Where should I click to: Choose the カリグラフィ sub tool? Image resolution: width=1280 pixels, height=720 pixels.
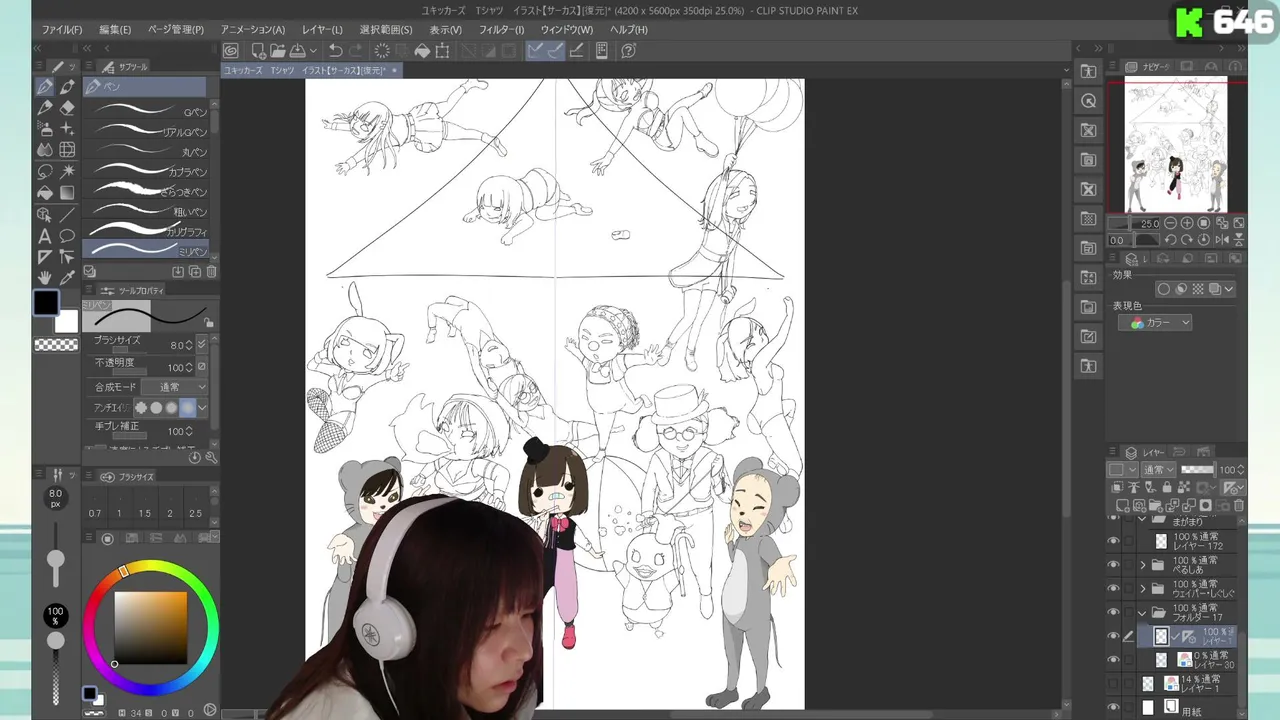tap(146, 231)
